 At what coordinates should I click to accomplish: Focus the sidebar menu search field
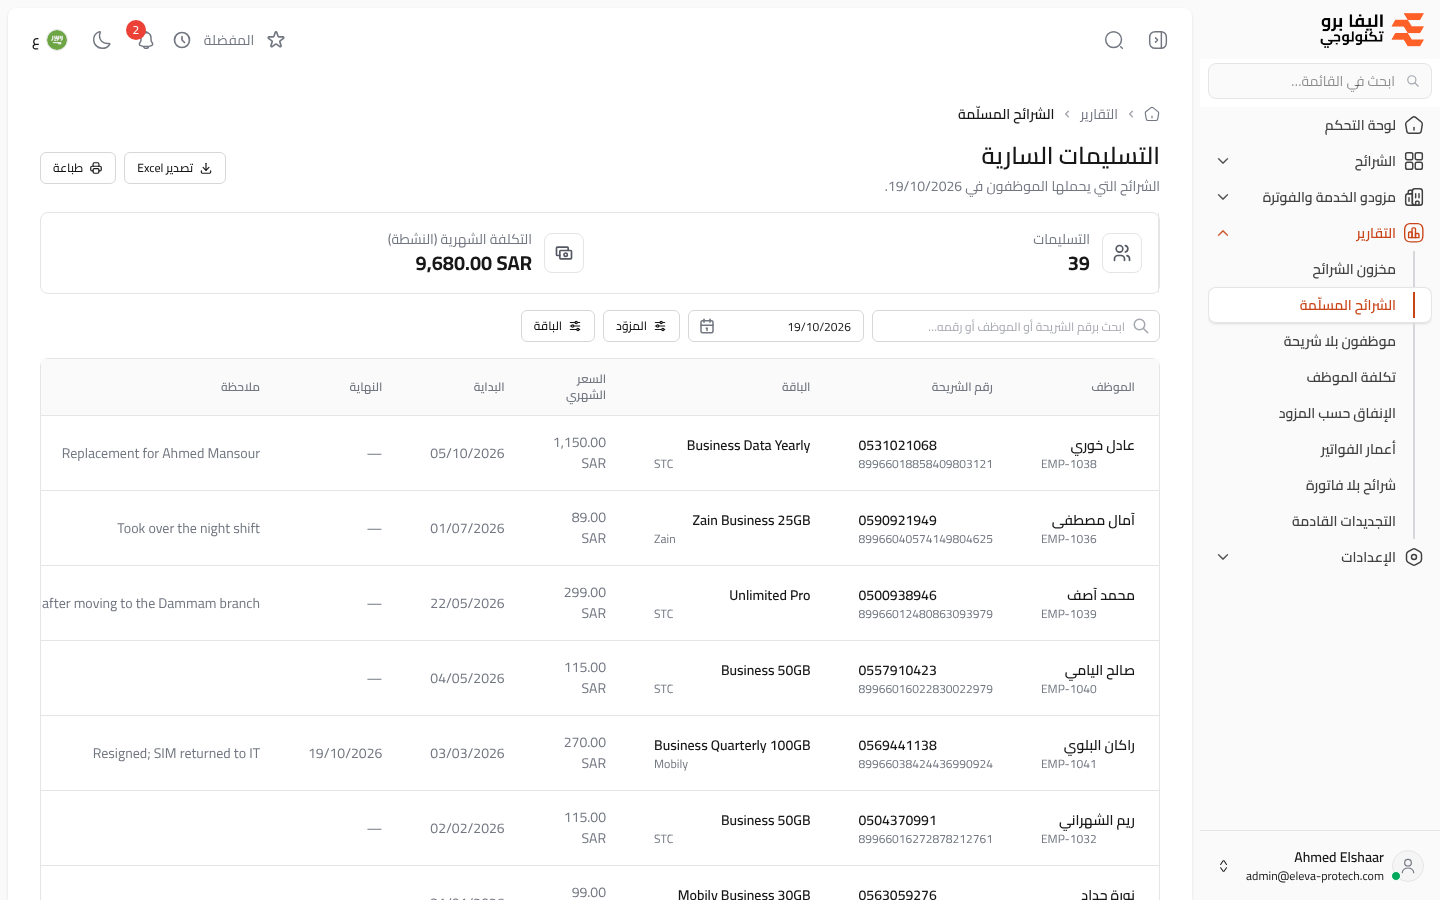pos(1320,81)
